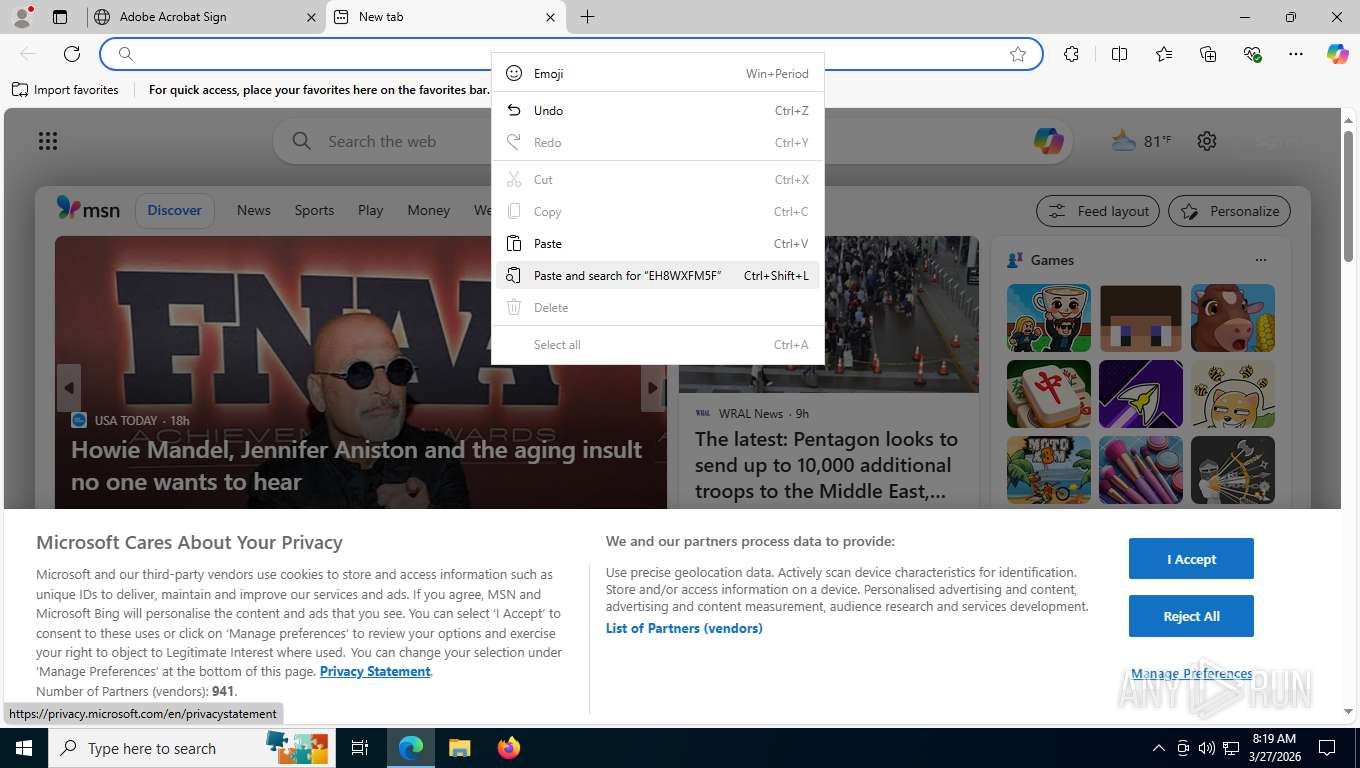
Task: Open Settings and more ellipsis menu
Action: point(1296,54)
